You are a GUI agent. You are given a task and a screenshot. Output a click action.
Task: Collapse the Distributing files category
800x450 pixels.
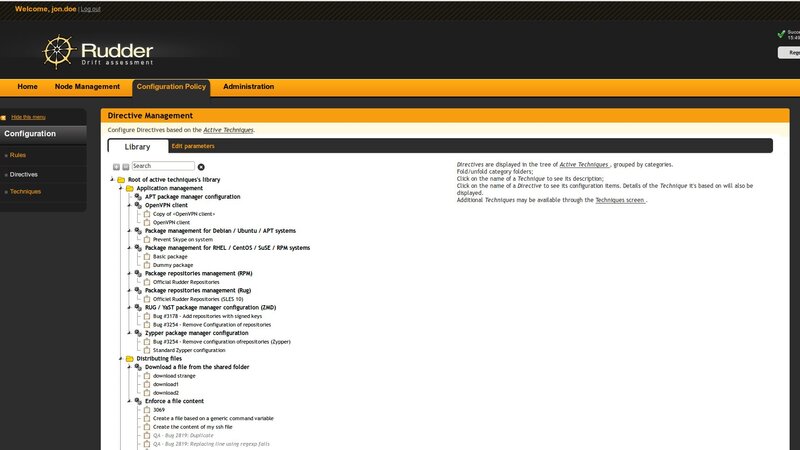(121, 359)
